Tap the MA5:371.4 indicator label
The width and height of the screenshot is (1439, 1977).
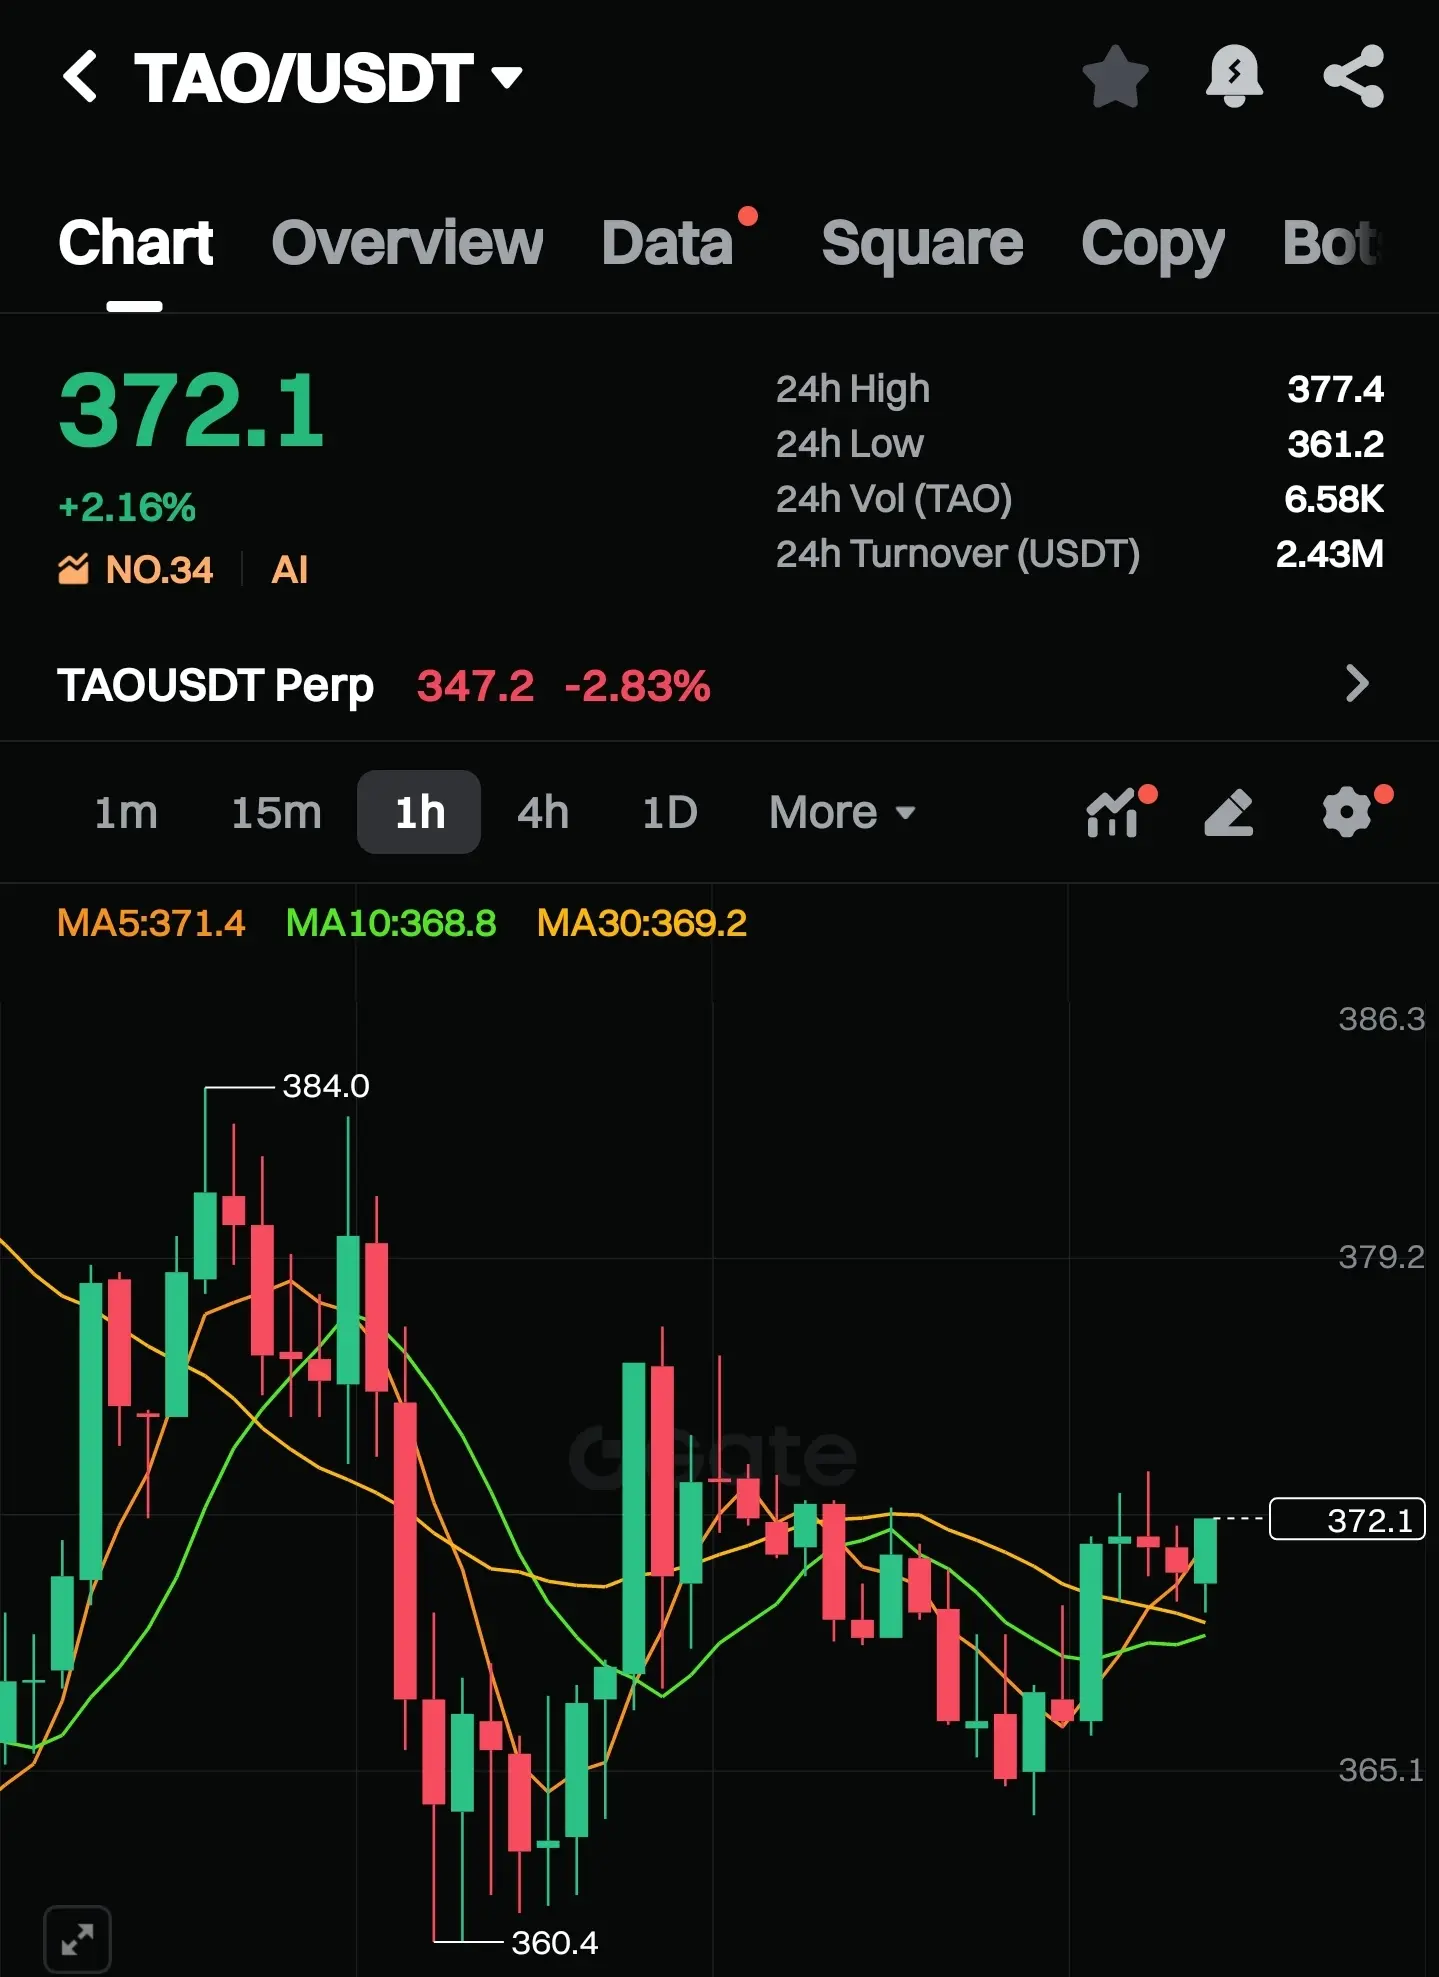pyautogui.click(x=150, y=923)
